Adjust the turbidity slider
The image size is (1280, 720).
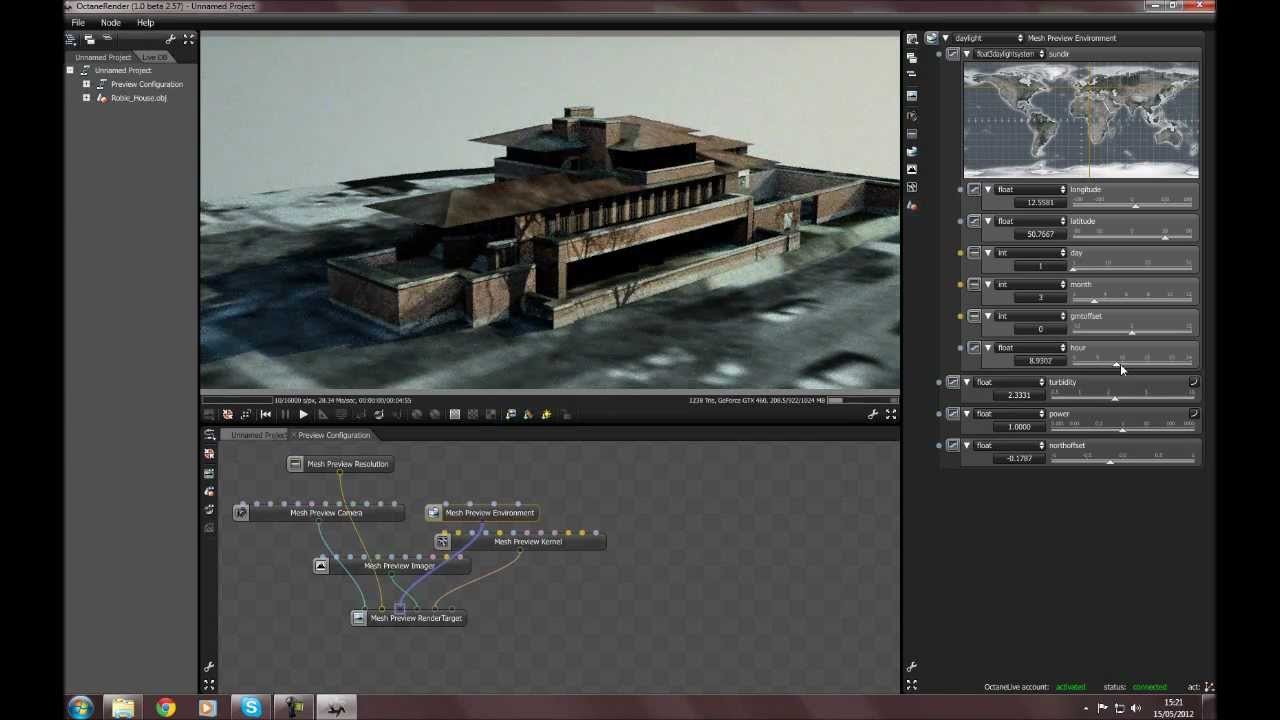tap(1123, 395)
